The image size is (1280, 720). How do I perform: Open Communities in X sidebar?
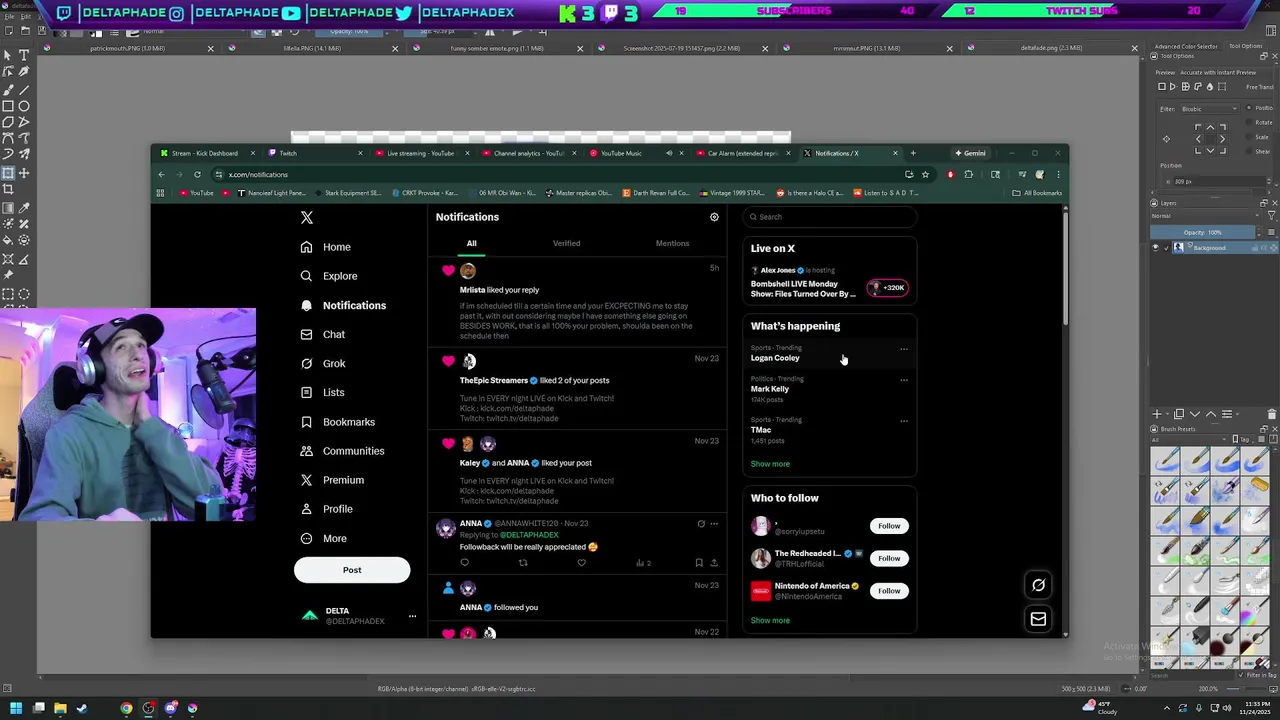coord(343,451)
